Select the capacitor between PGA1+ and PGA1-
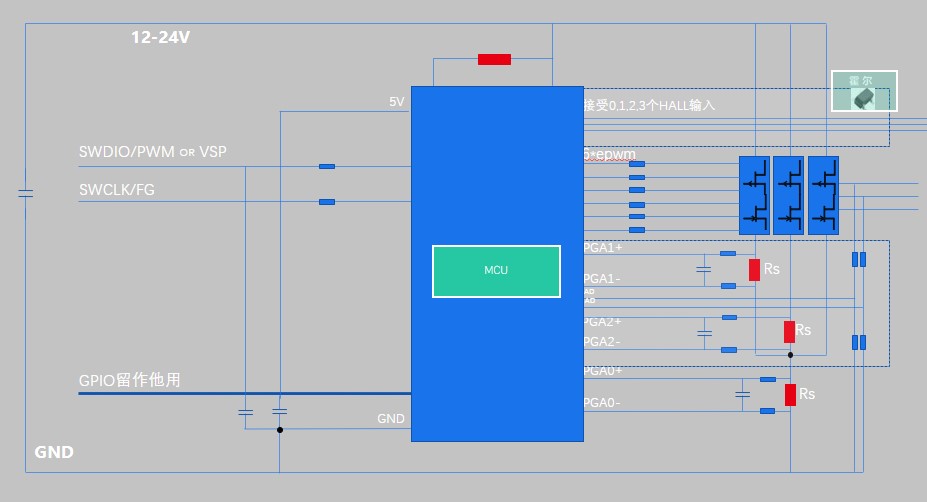The width and height of the screenshot is (927, 502). [704, 269]
